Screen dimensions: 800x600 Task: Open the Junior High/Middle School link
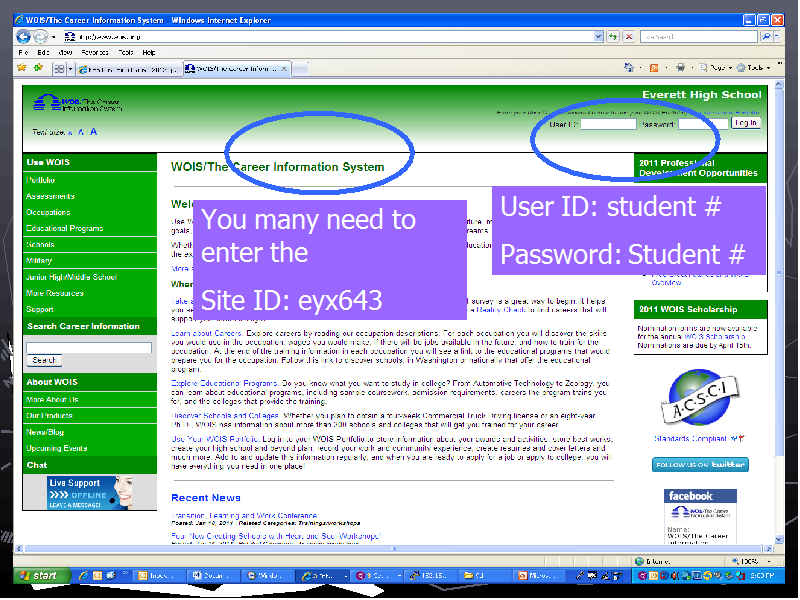[71, 277]
